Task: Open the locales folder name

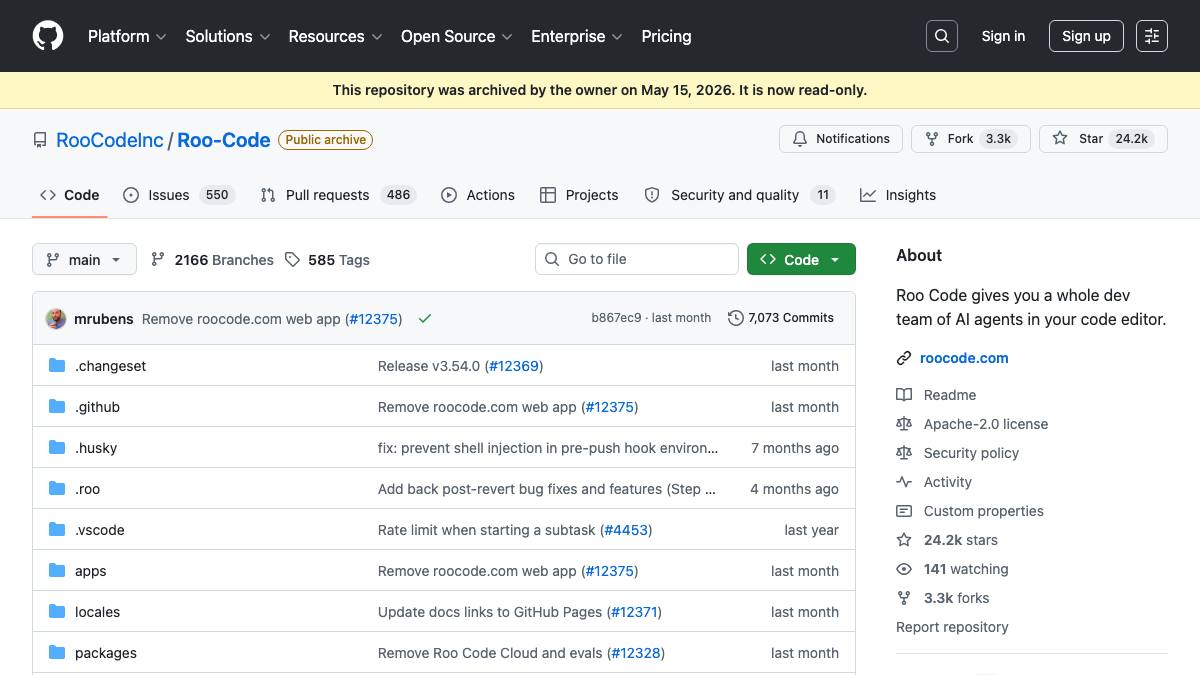Action: pos(97,612)
